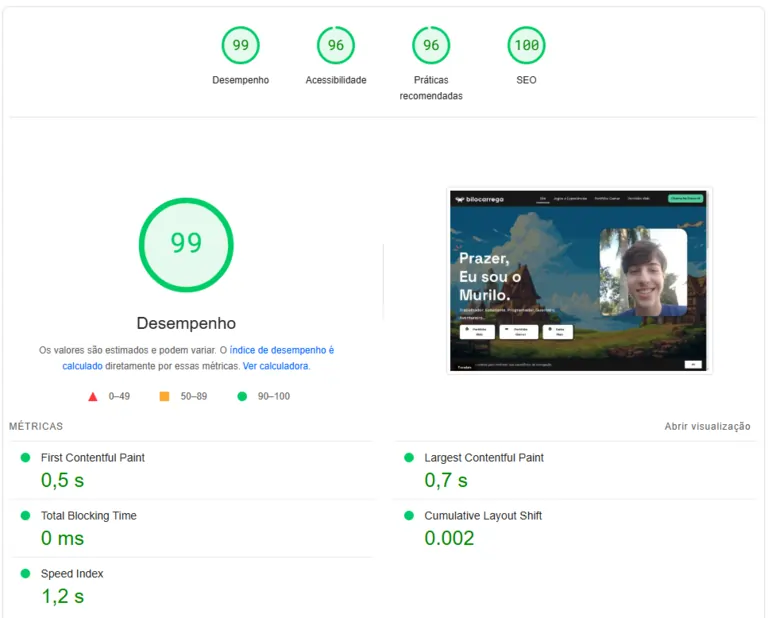Viewport: 768px width, 618px height.
Task: Click the orange square 50–89 legend icon
Action: pyautogui.click(x=164, y=397)
